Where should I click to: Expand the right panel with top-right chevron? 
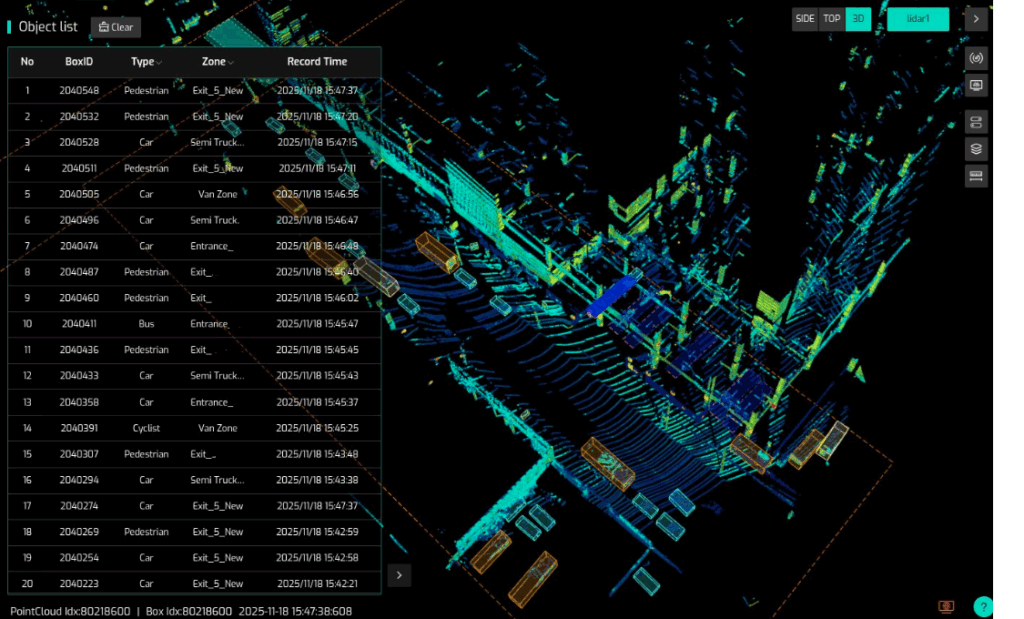tap(976, 19)
